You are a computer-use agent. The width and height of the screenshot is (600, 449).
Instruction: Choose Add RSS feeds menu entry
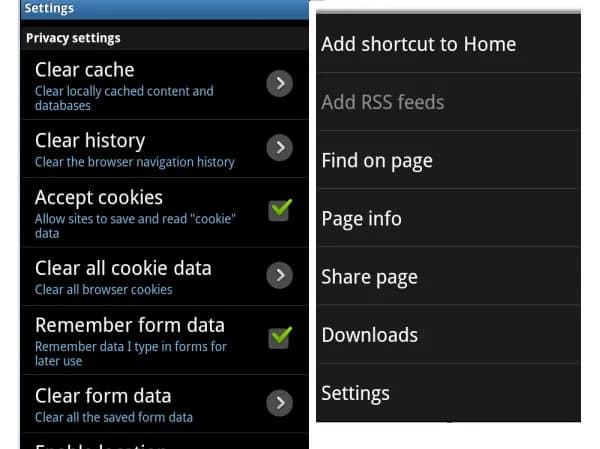[x=383, y=102]
